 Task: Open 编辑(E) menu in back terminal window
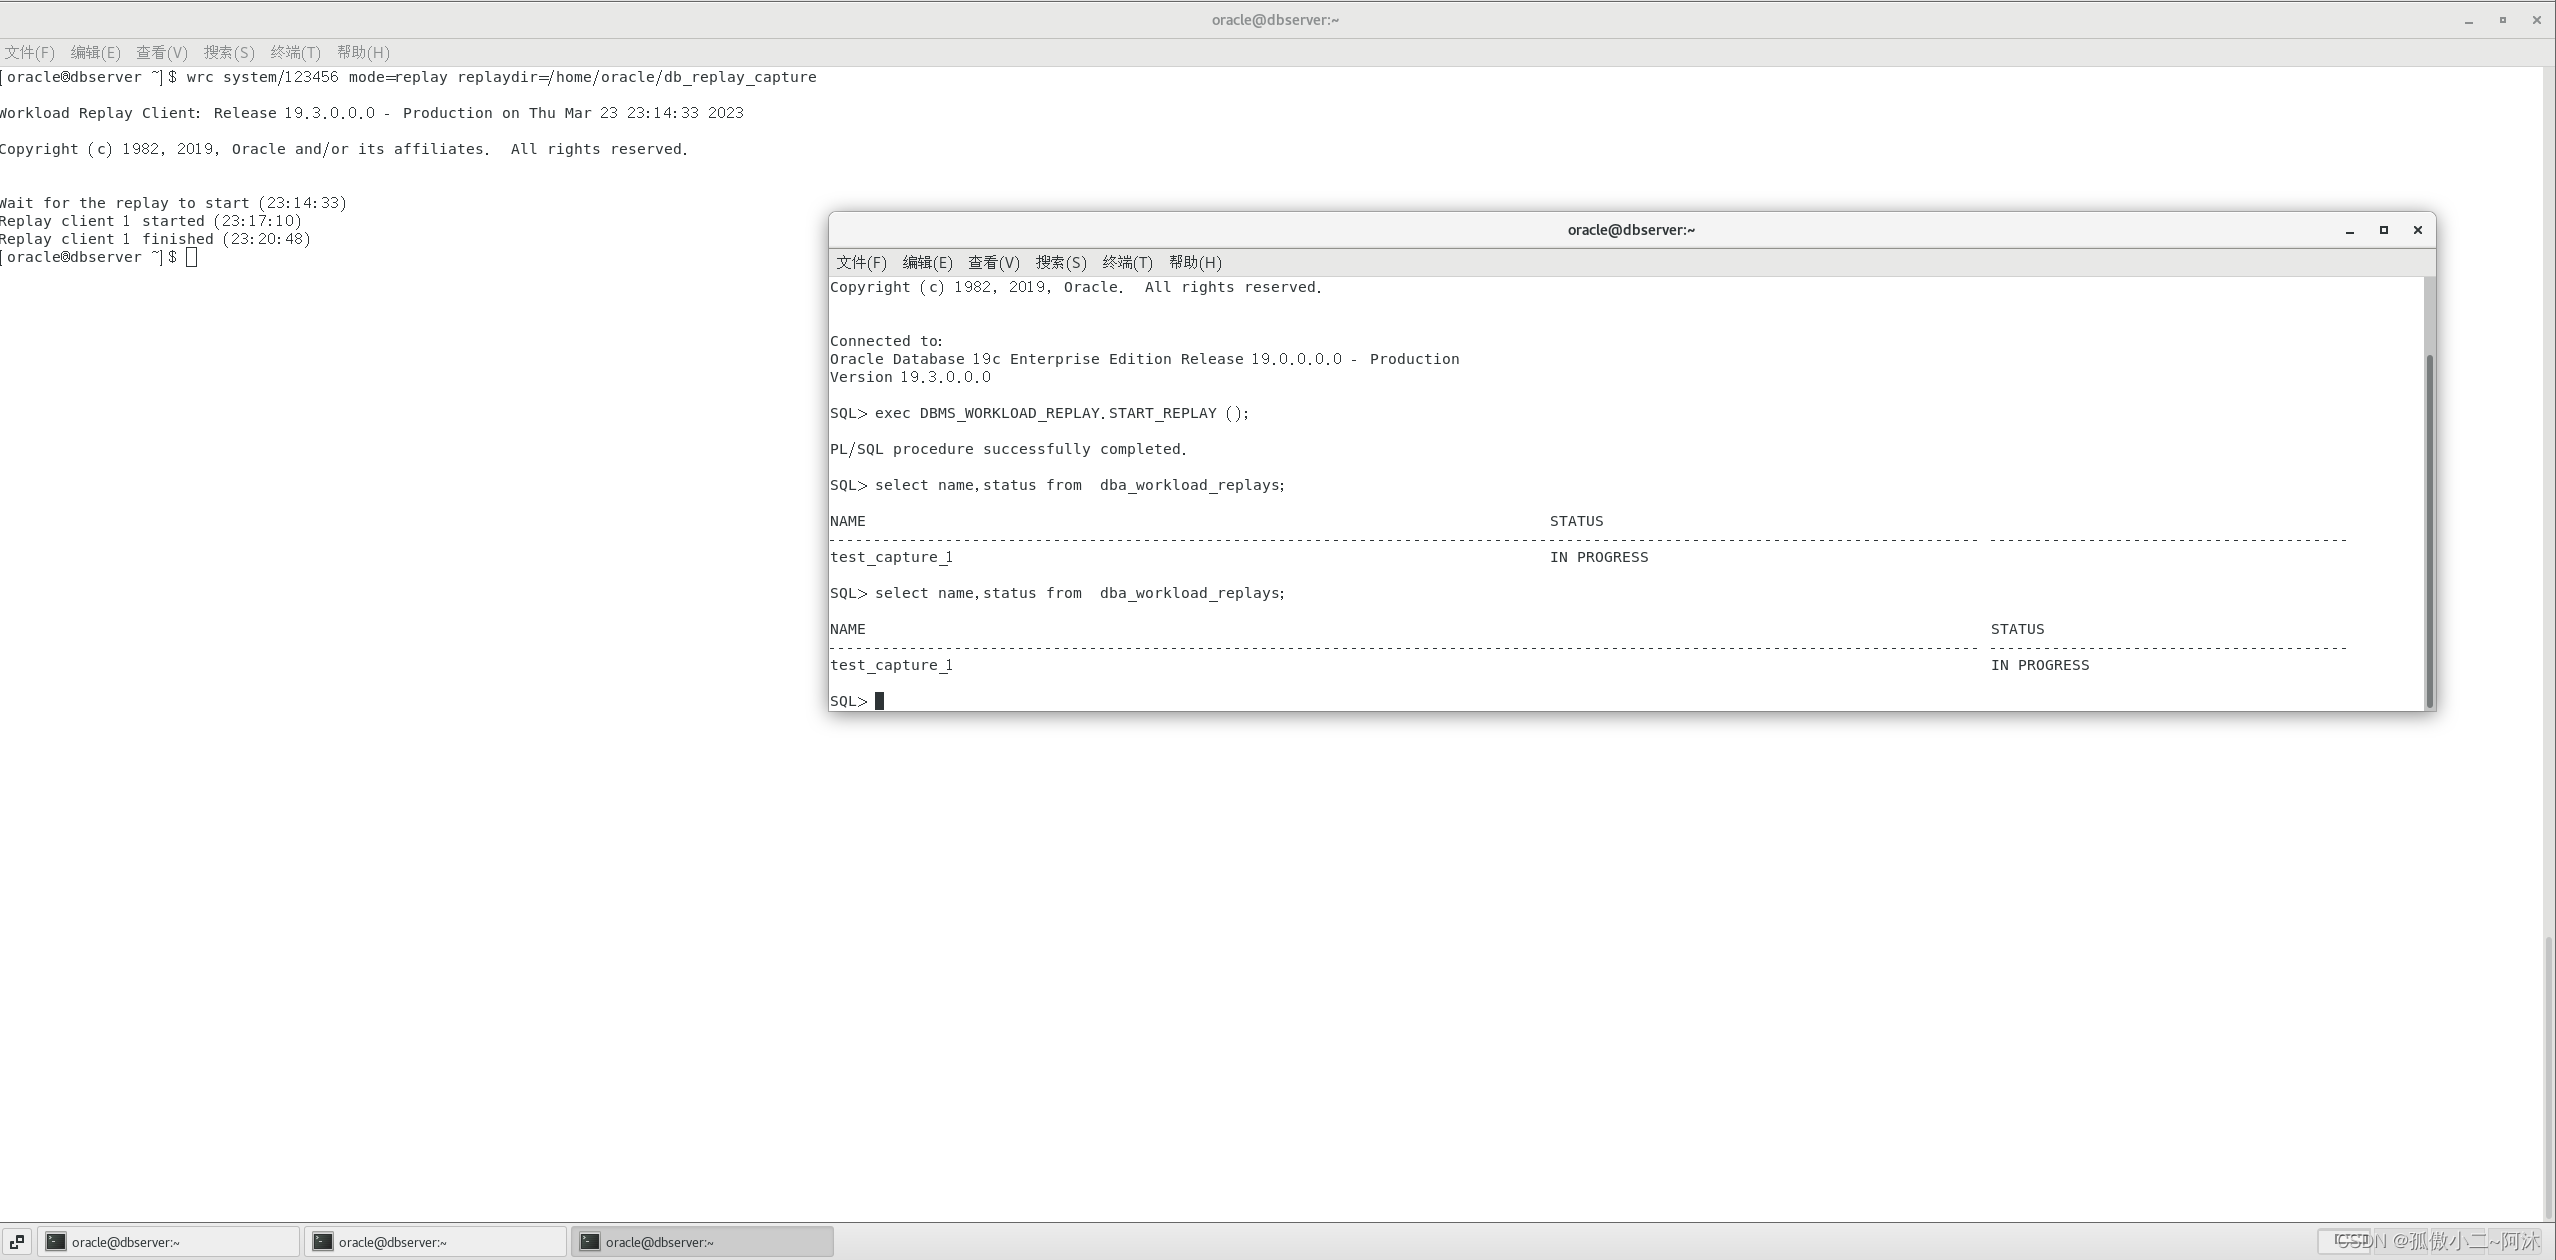95,52
